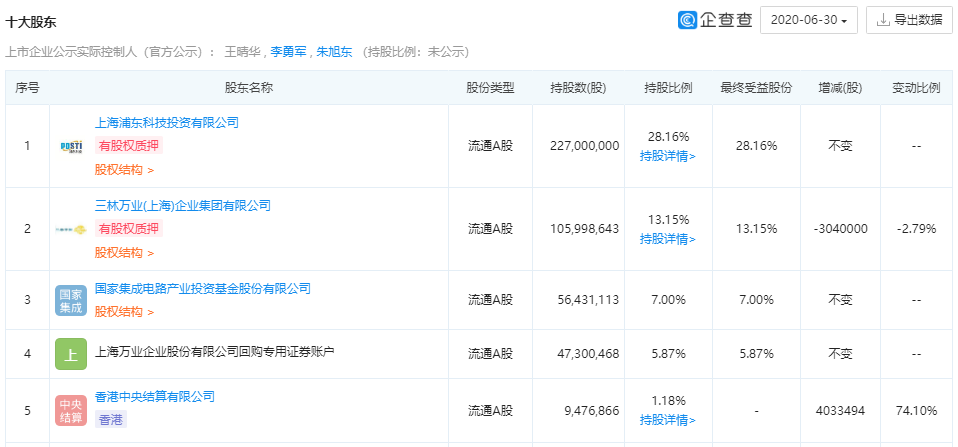Image resolution: width=958 pixels, height=447 pixels.
Task: Open 上海浦东科技投资有限公司 company link
Action: [167, 123]
